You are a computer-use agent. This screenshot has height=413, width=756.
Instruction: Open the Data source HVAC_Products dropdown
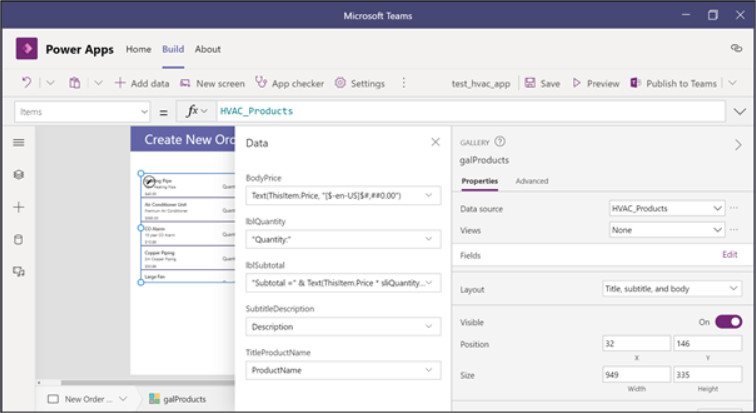coord(667,209)
